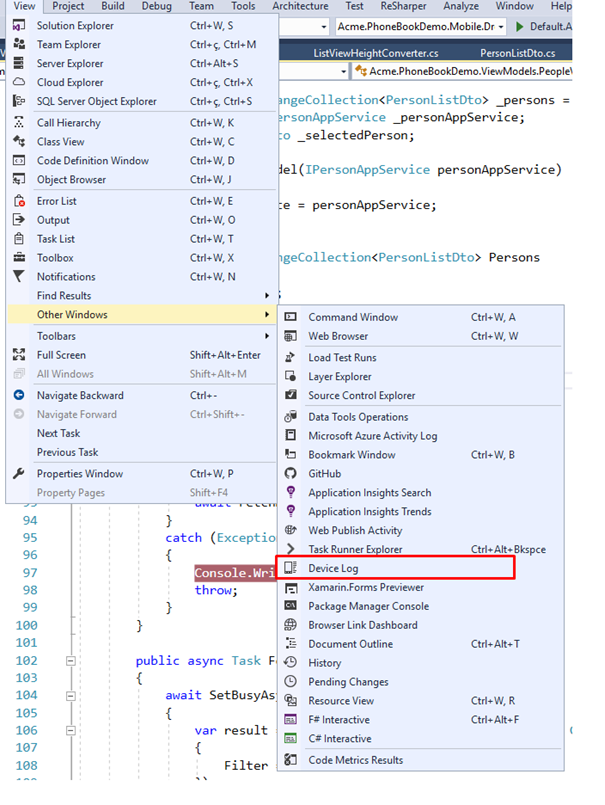Click the Code Metrics Results icon

click(291, 760)
